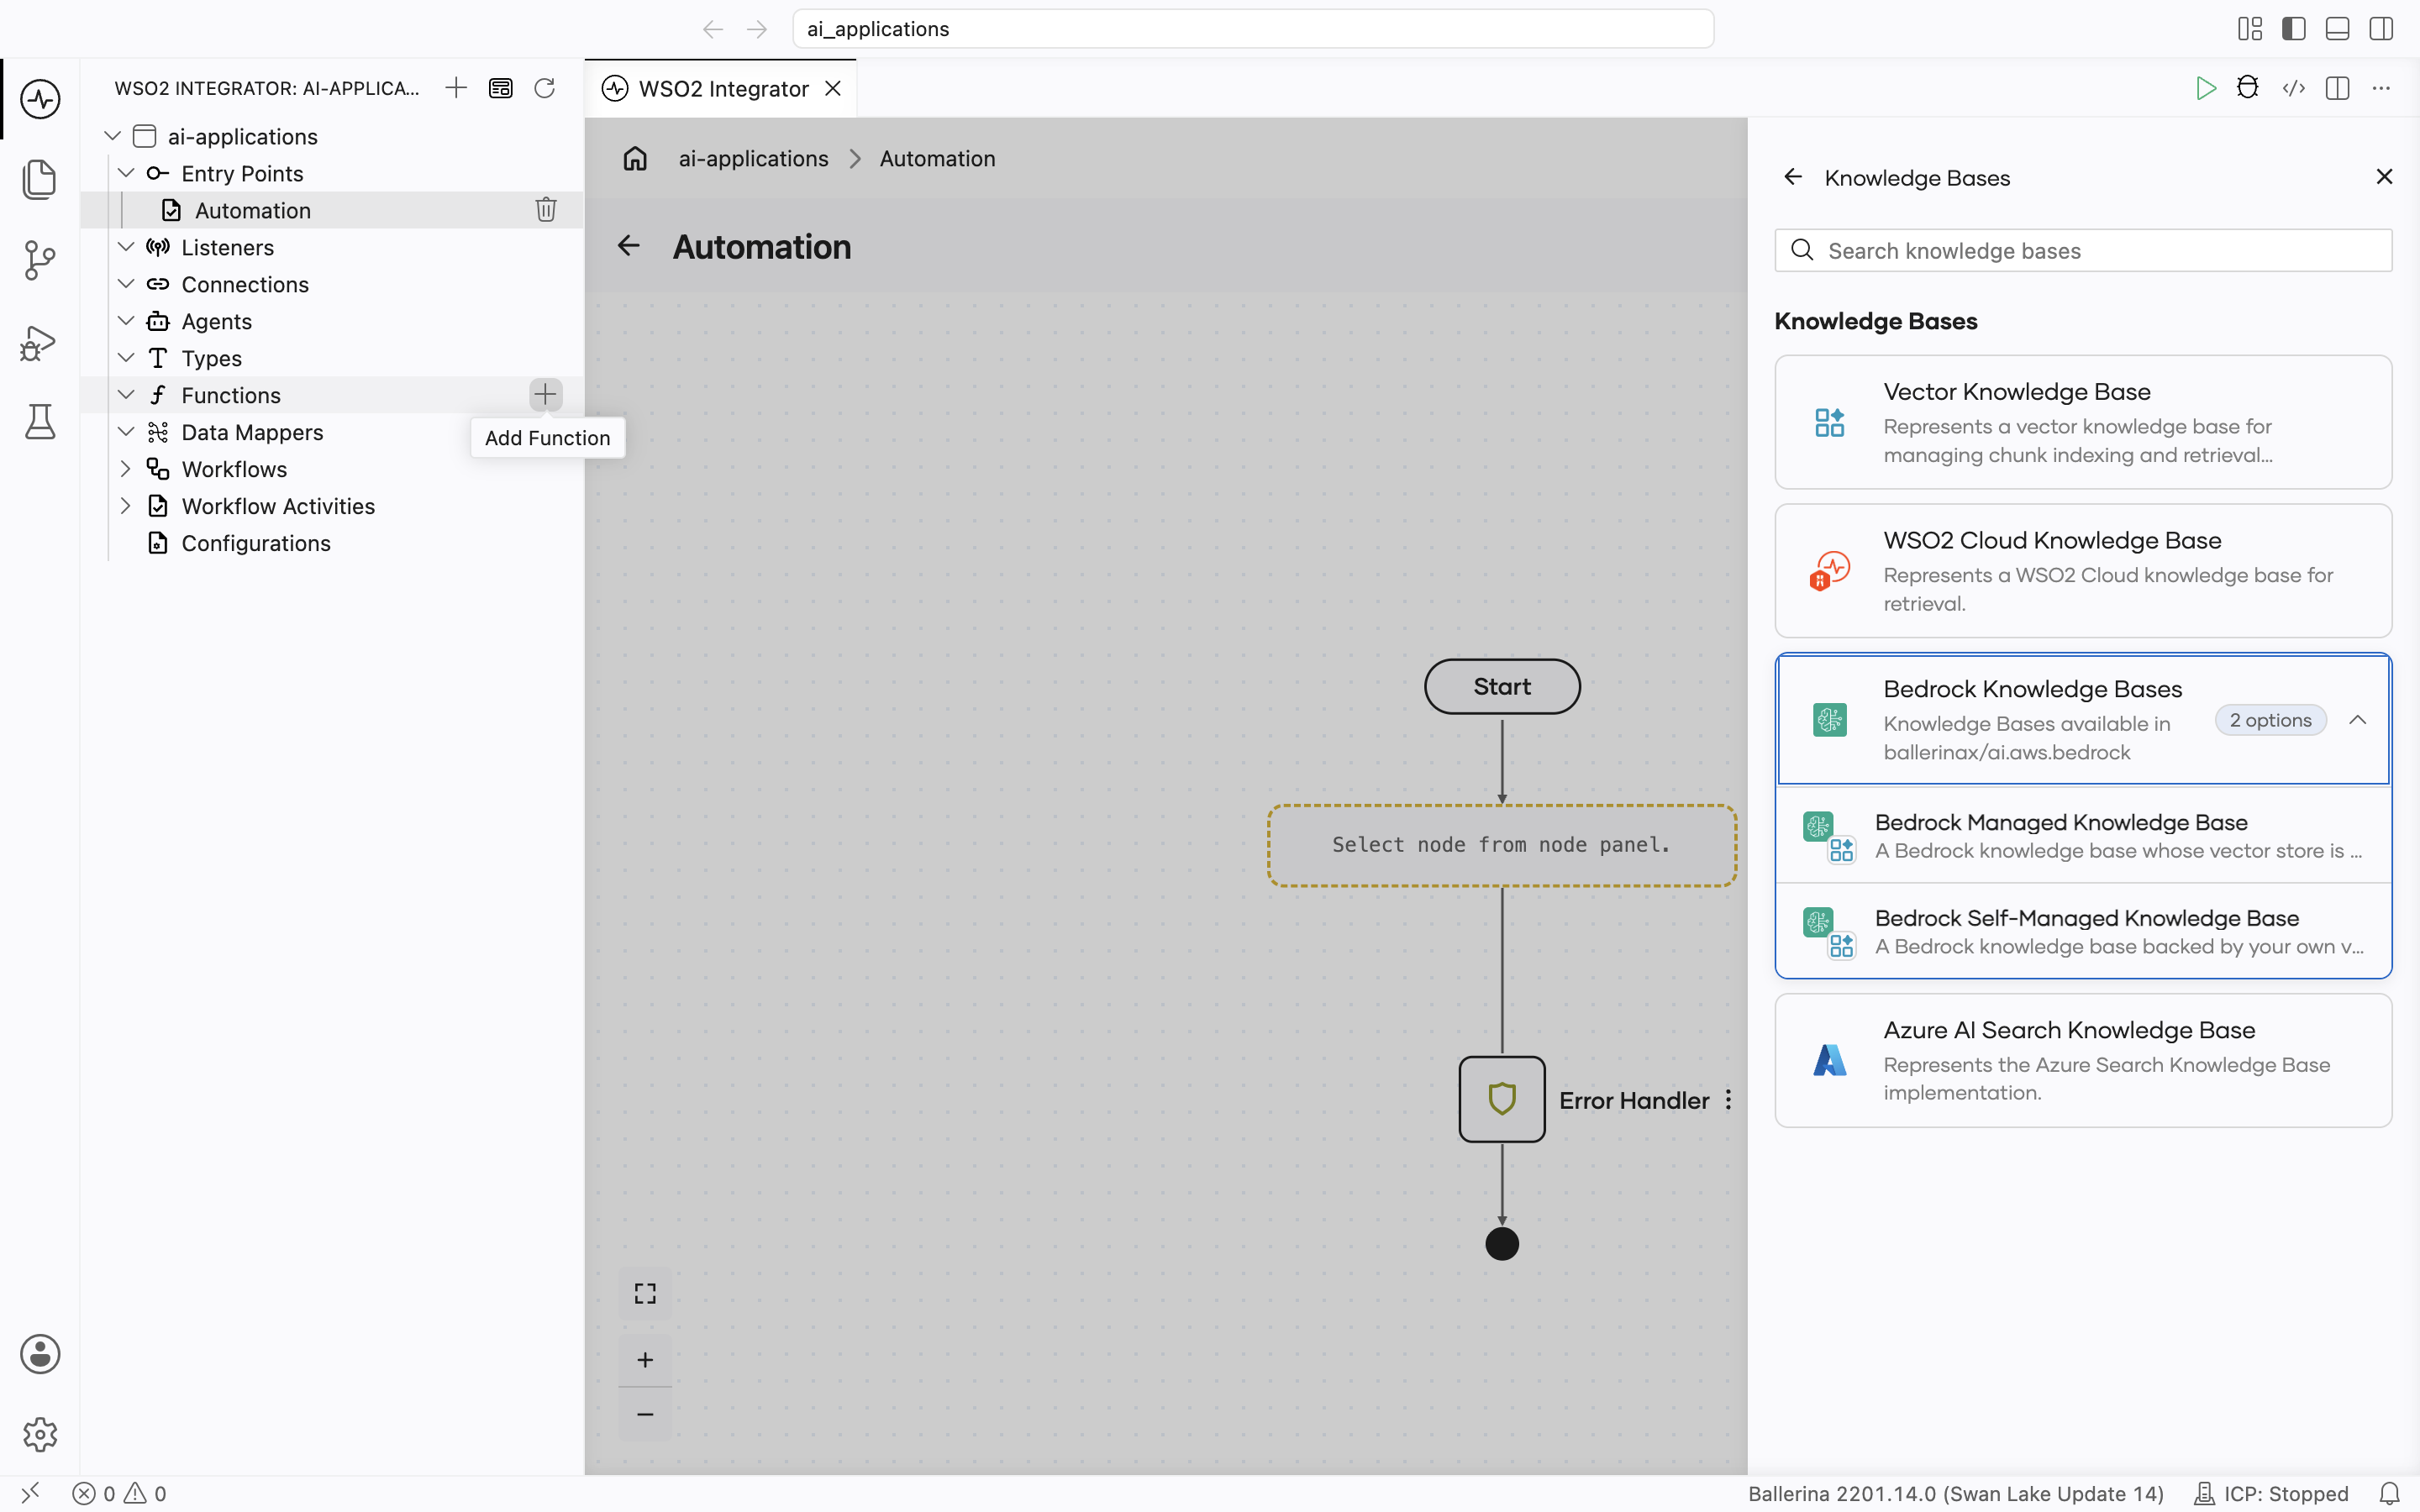The height and width of the screenshot is (1512, 2420).
Task: Open the Testing flask icon
Action: coord(40,422)
